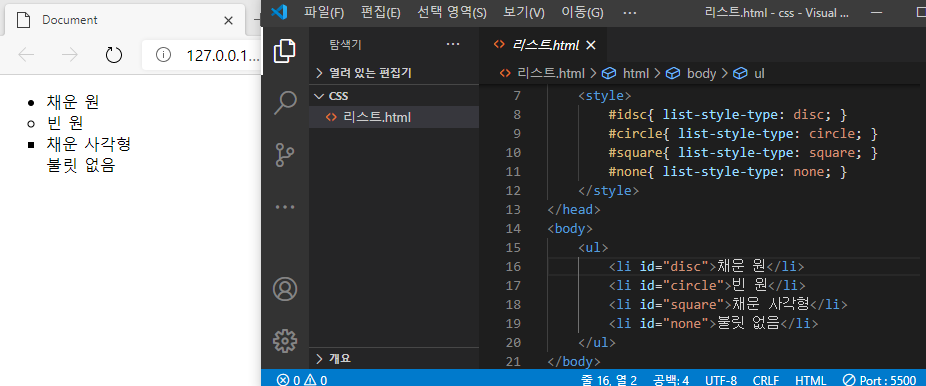Click the id="square" attribute on line 18
926x386 pixels.
click(x=682, y=304)
